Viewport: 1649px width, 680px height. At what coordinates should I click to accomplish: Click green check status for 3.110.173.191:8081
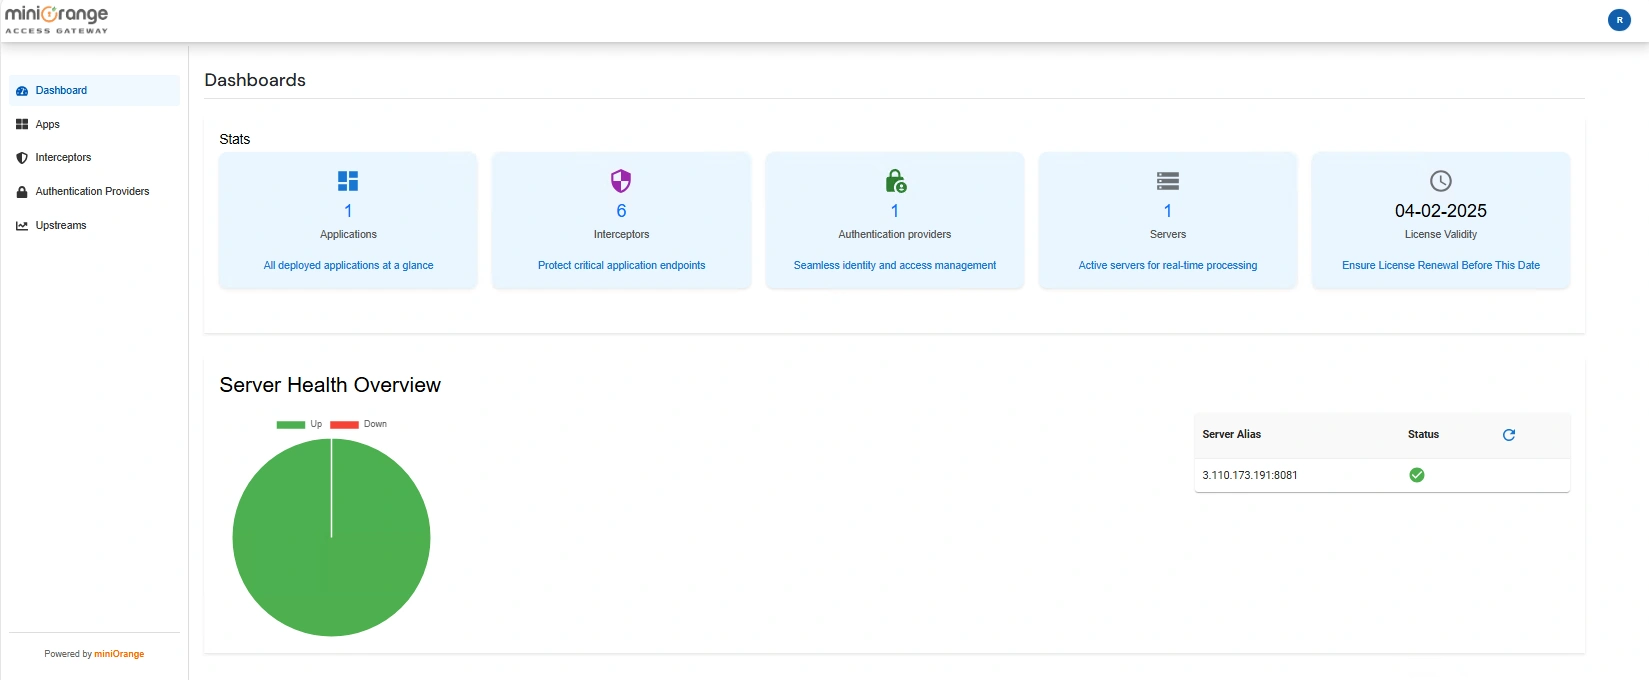1417,475
